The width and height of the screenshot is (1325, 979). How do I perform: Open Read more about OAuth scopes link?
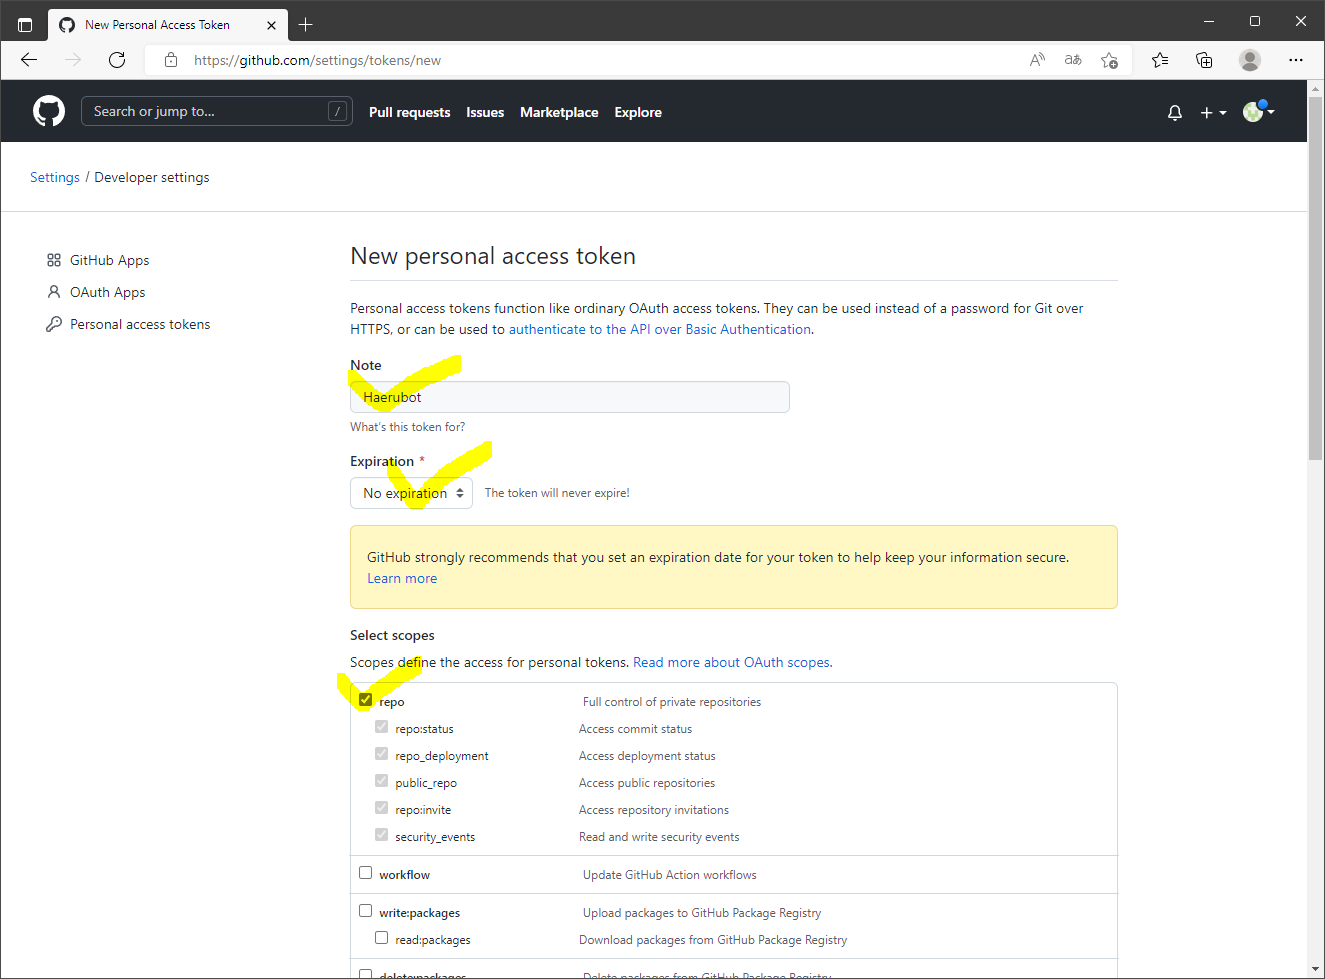coord(731,662)
